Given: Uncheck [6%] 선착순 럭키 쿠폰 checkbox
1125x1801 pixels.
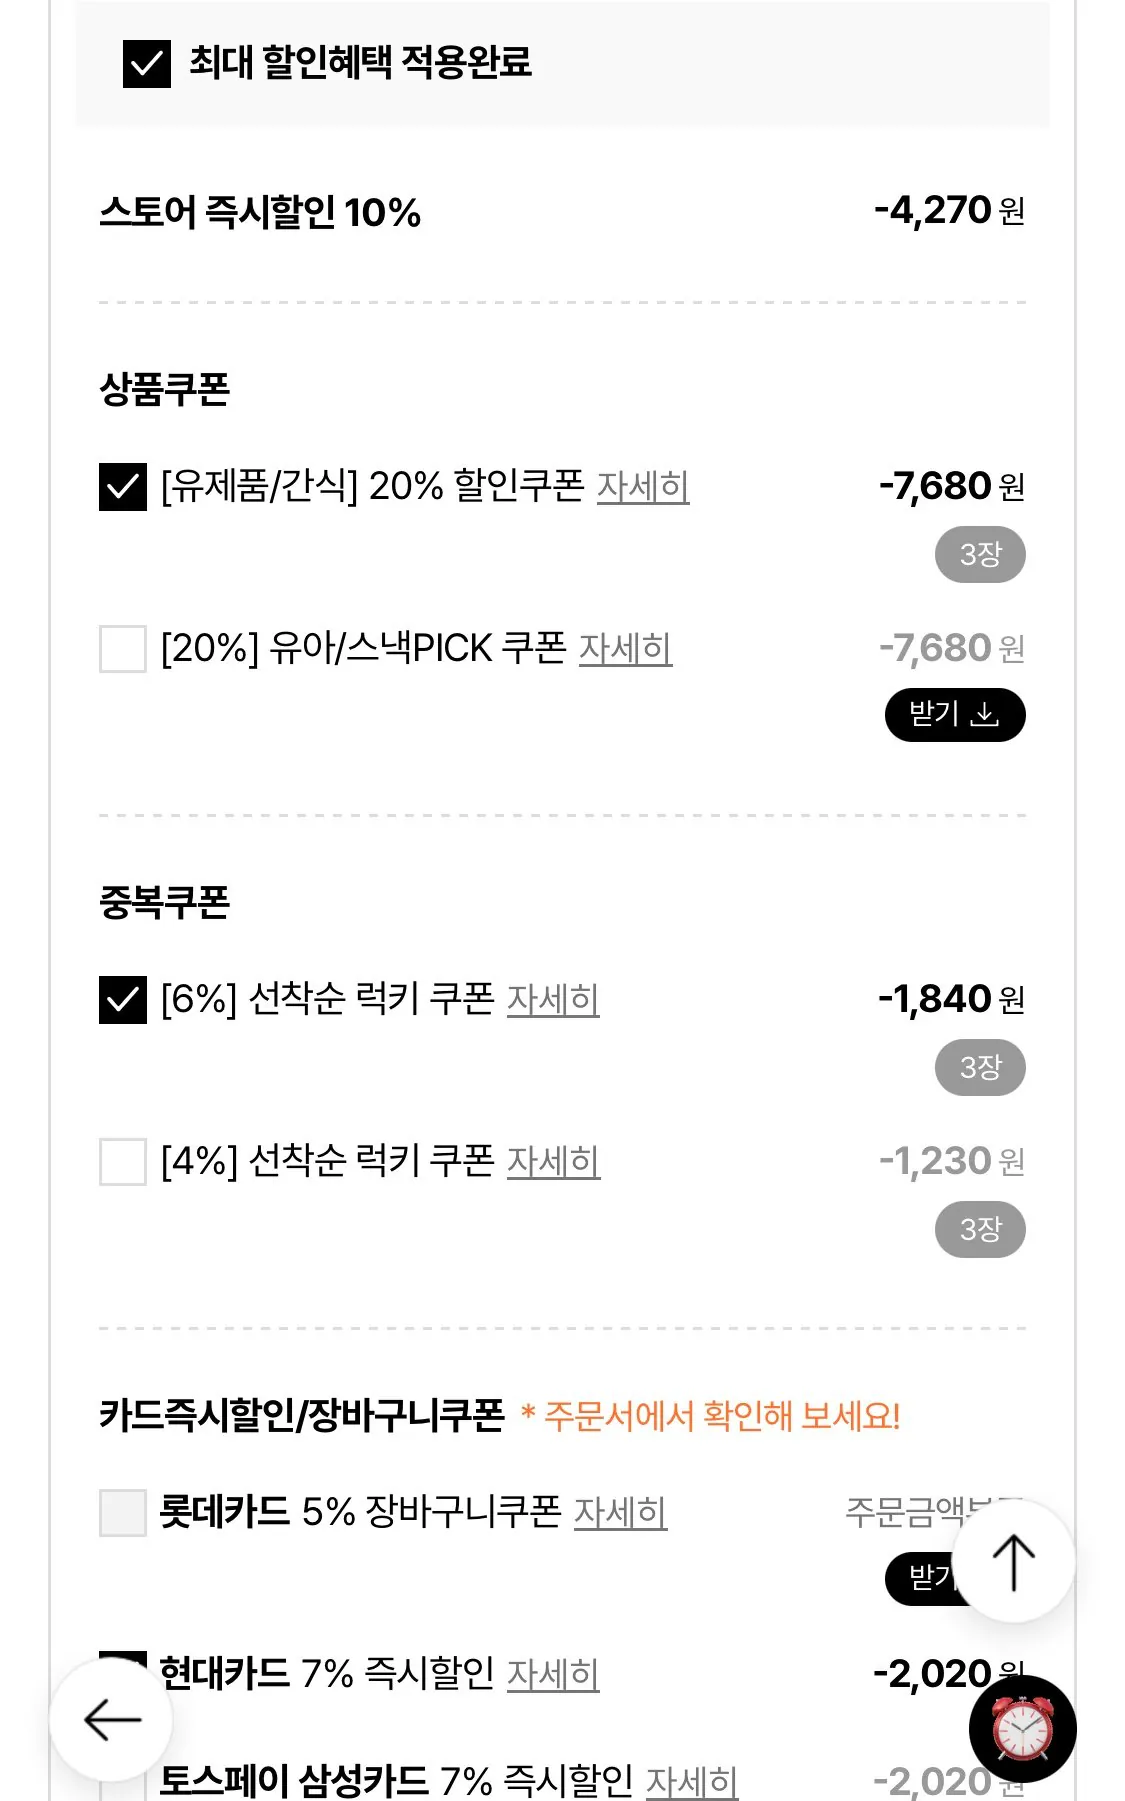Looking at the screenshot, I should [x=123, y=1000].
